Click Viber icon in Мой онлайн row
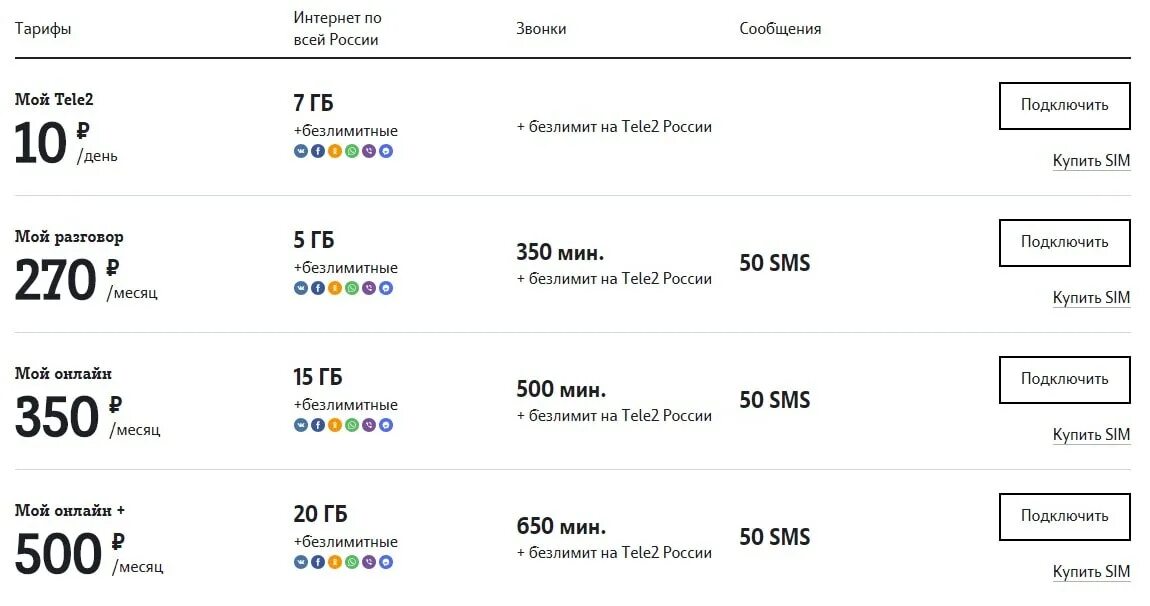Image resolution: width=1150 pixels, height=606 pixels. pos(369,426)
